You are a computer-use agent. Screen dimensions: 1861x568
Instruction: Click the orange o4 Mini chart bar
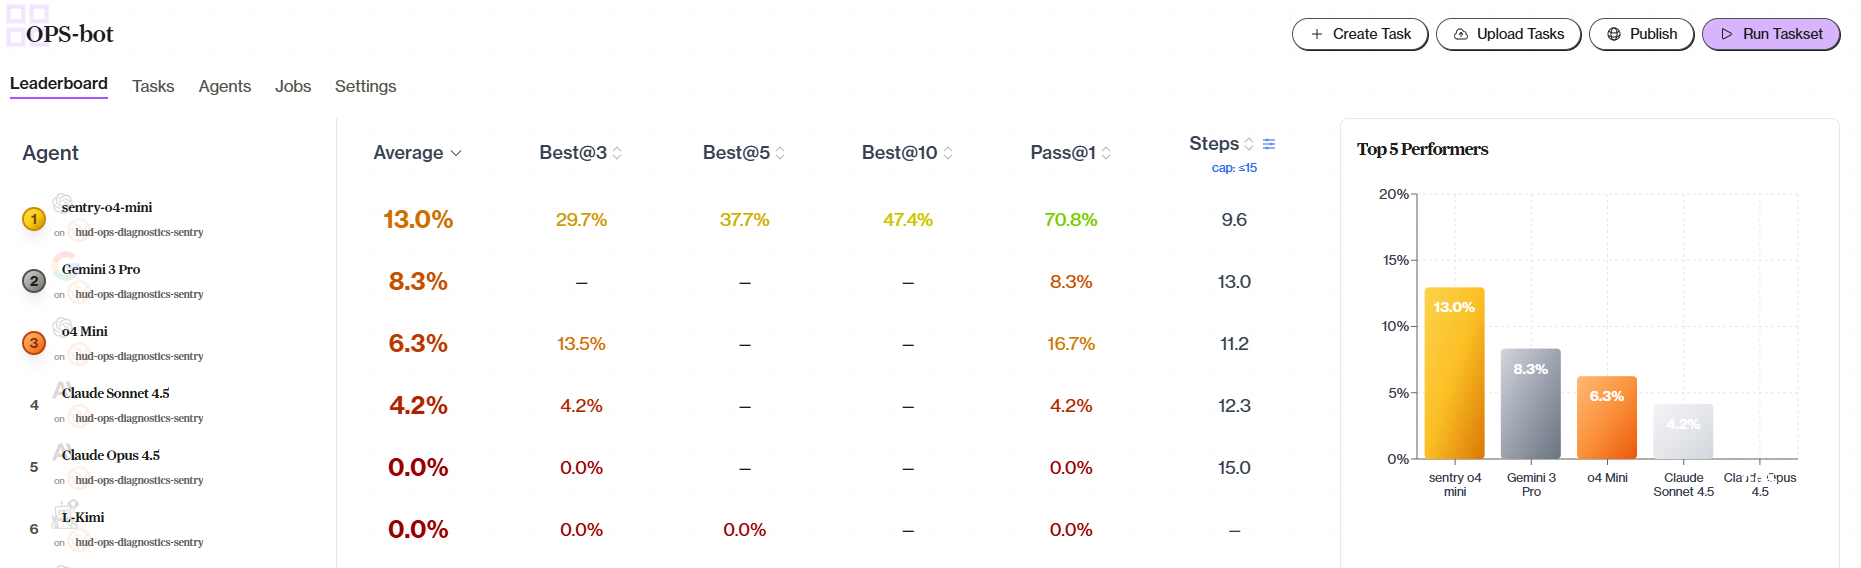click(x=1607, y=418)
